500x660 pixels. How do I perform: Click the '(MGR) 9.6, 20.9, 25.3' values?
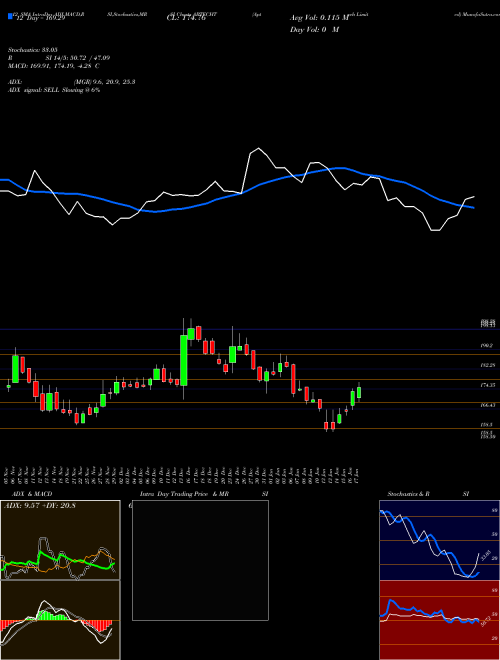click(x=105, y=82)
